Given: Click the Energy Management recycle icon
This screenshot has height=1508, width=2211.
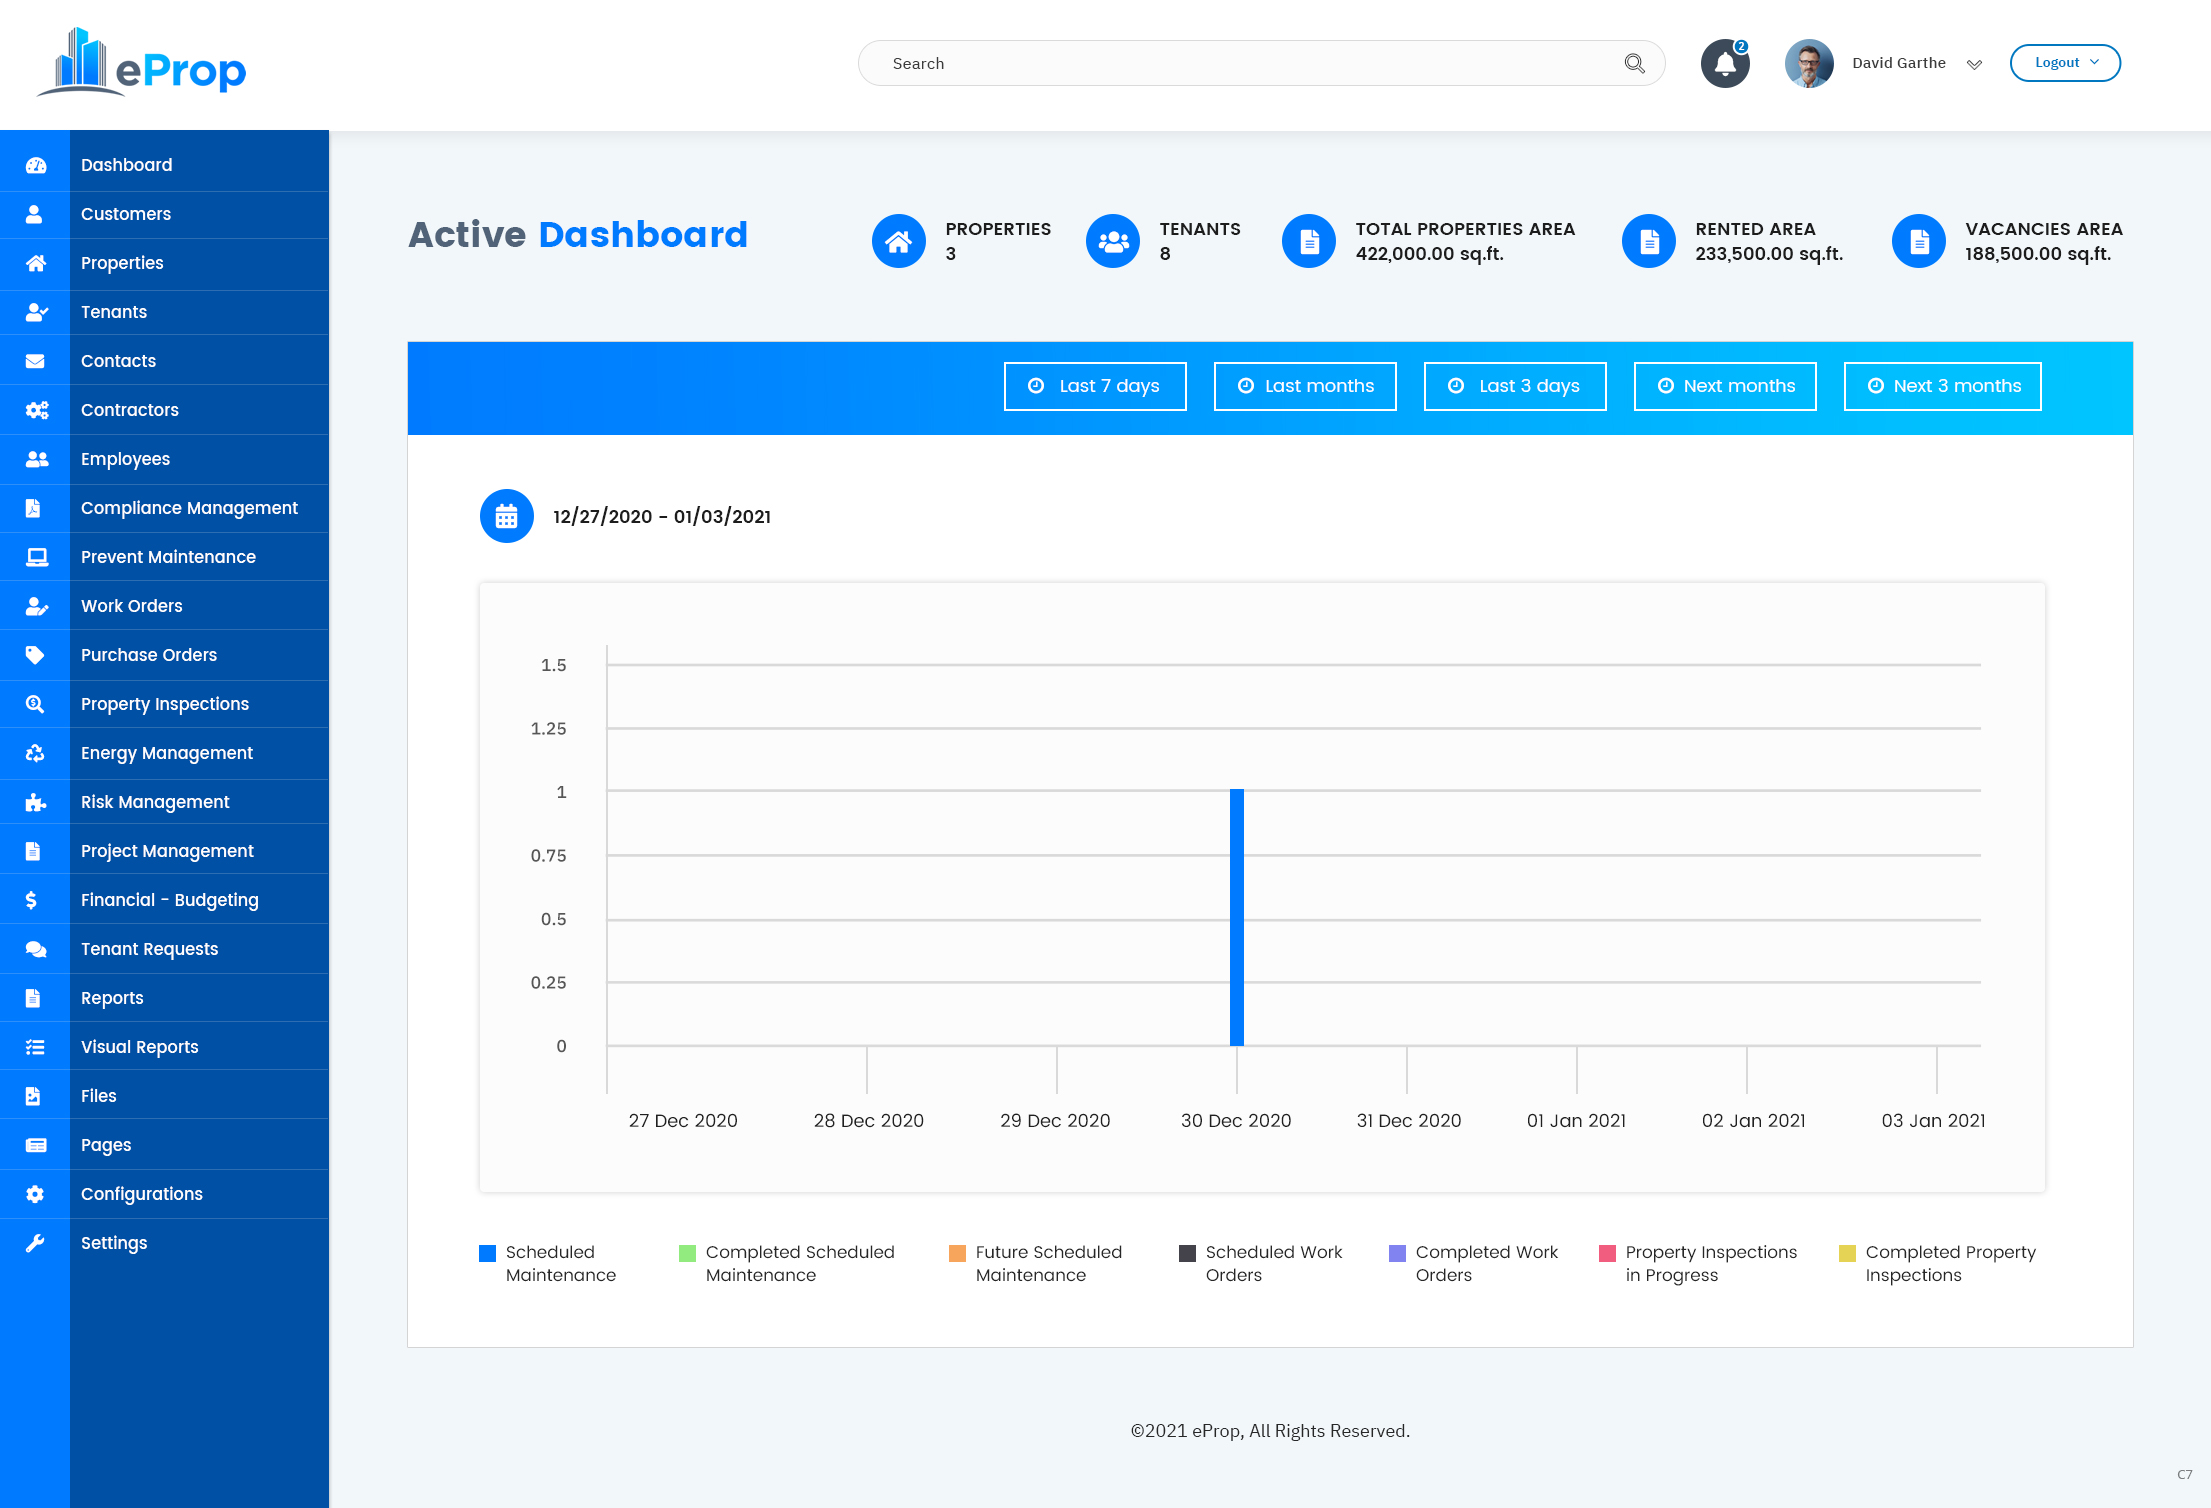Looking at the screenshot, I should 35,753.
